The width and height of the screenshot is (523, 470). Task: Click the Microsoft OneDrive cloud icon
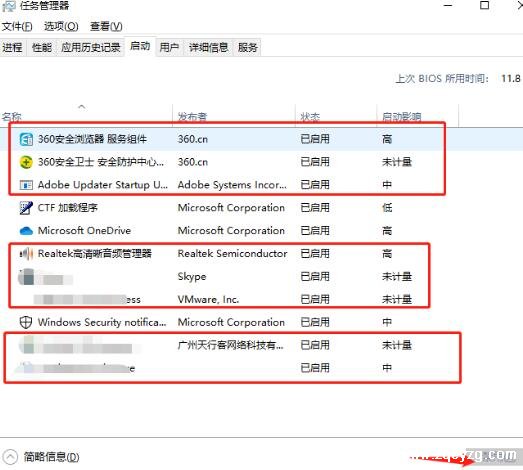[26, 231]
